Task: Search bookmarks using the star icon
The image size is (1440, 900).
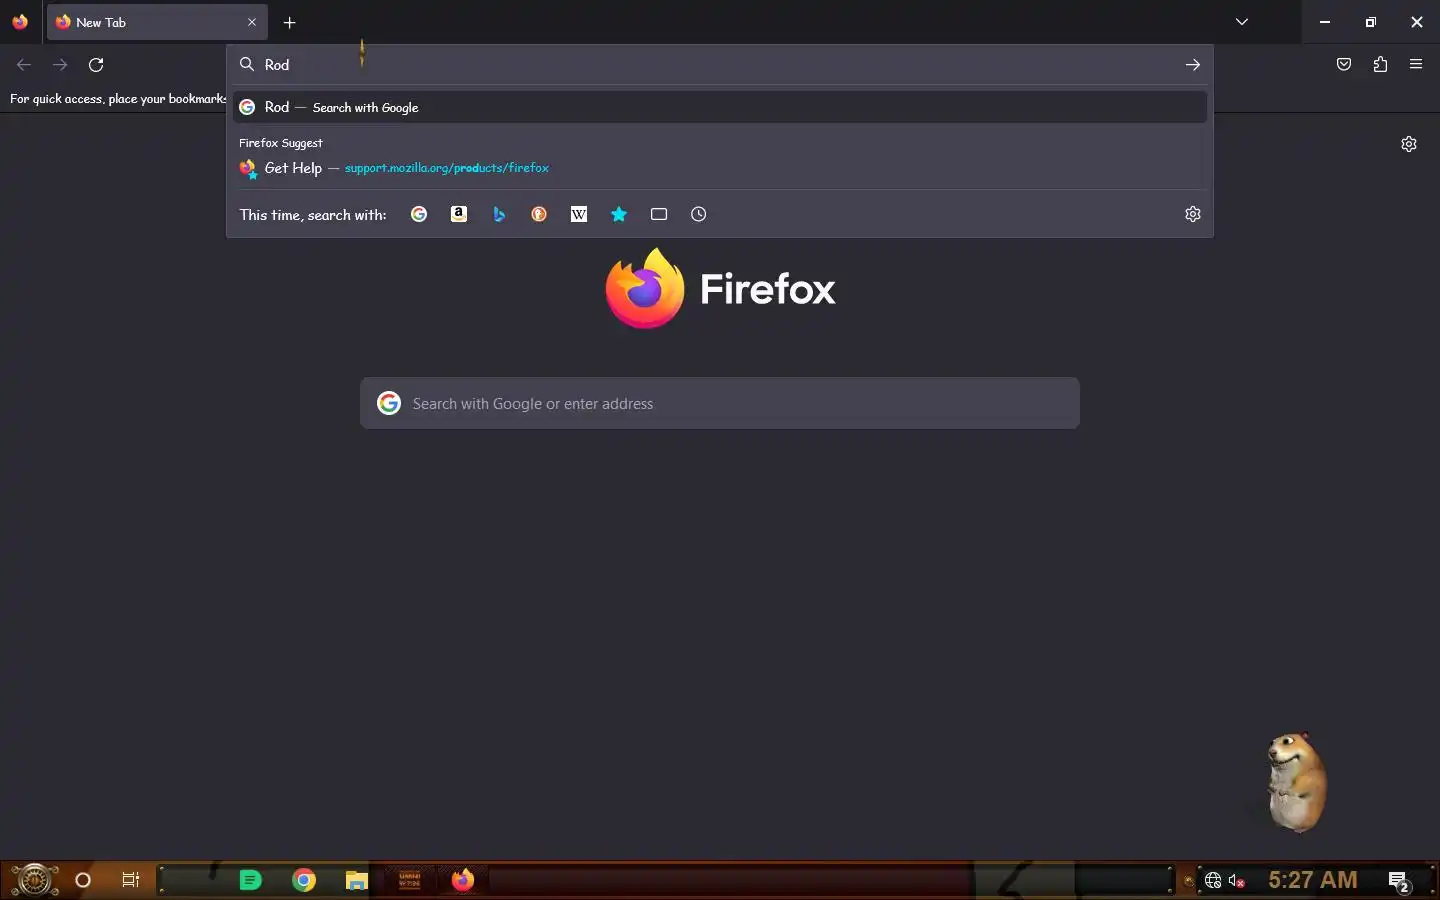Action: (x=619, y=214)
